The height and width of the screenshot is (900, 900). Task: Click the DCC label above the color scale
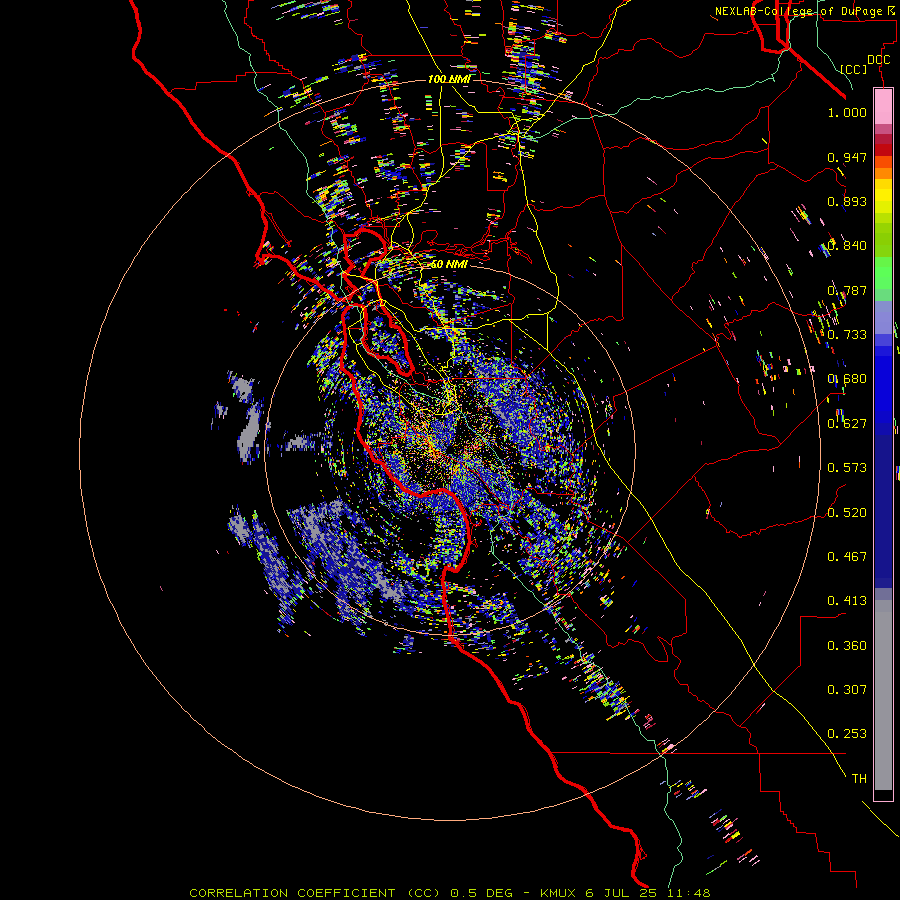[878, 60]
